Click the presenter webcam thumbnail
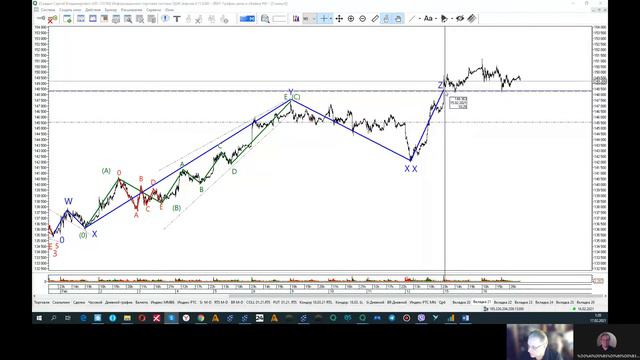The height and width of the screenshot is (360, 640). (540, 342)
